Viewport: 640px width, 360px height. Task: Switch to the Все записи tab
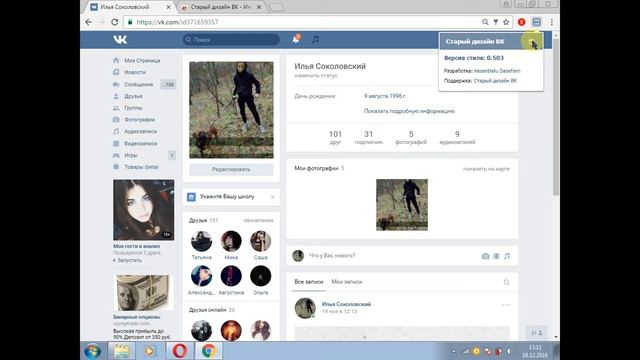(309, 282)
